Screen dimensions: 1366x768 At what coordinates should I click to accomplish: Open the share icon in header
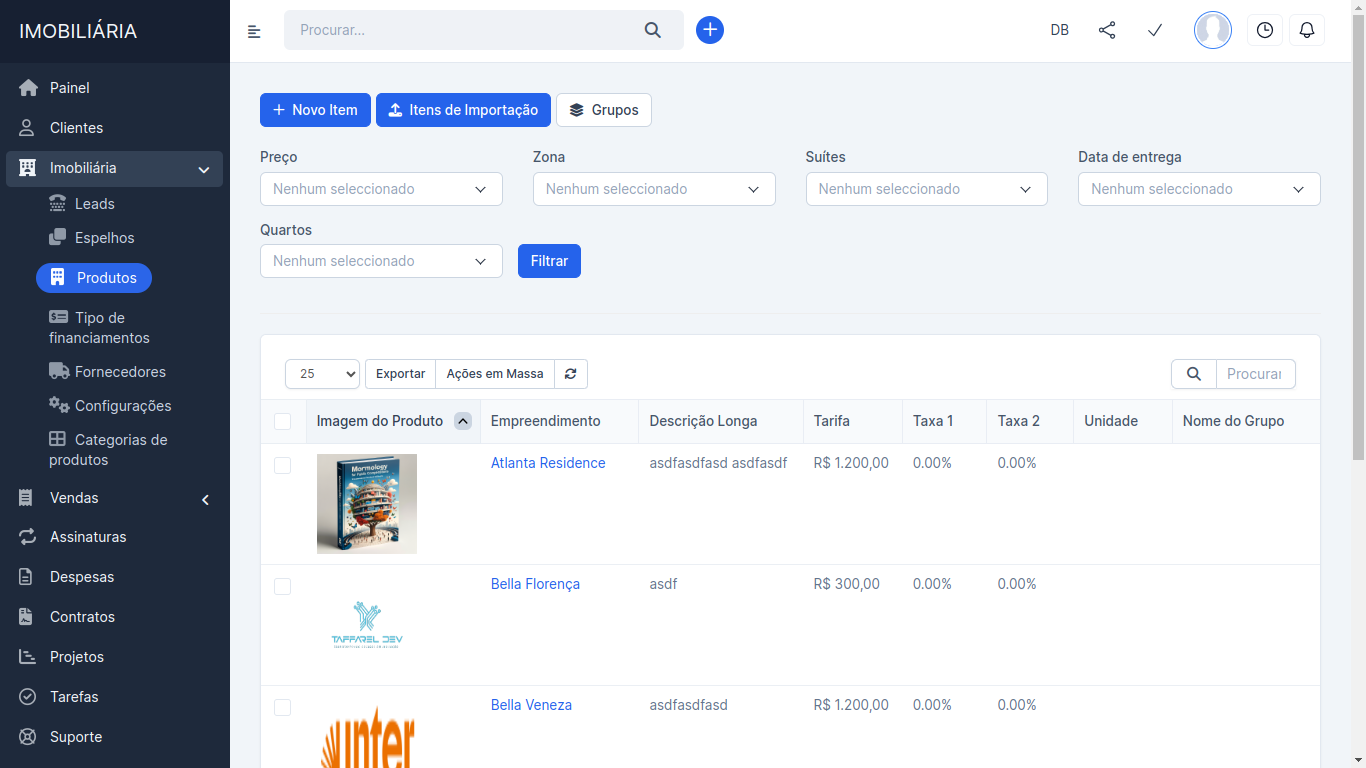coord(1107,30)
